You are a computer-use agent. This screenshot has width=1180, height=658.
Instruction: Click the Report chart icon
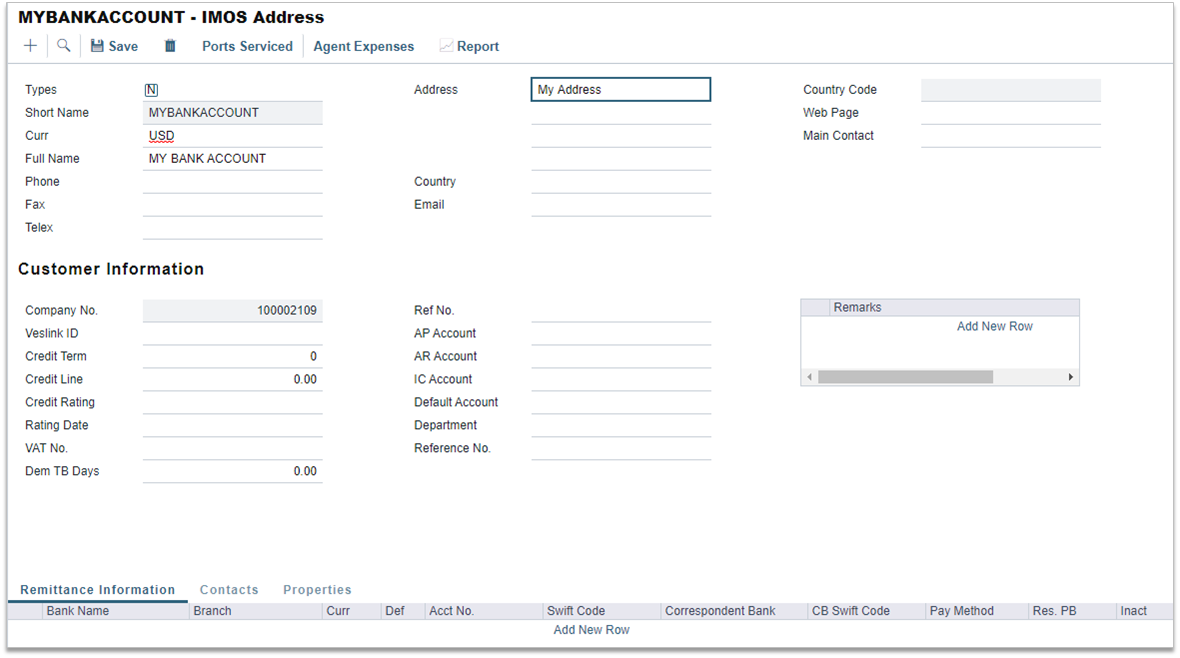coord(446,46)
